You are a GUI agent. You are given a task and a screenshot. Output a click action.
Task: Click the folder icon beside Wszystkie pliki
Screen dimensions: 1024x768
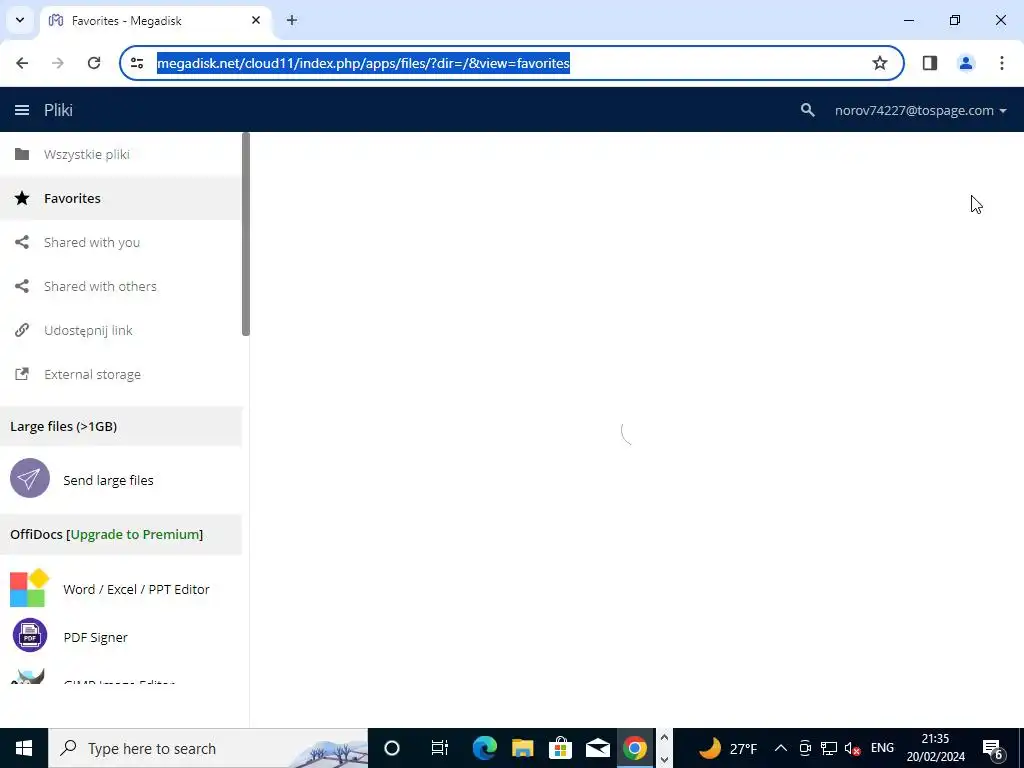point(22,154)
